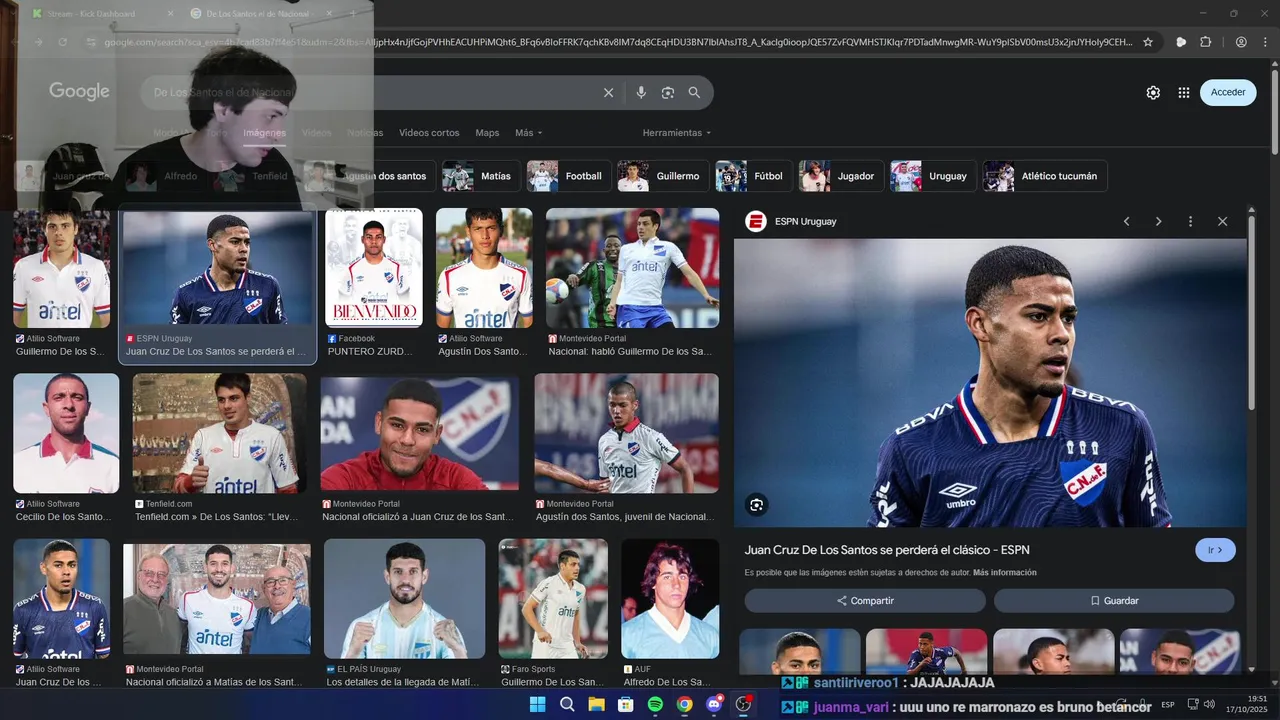This screenshot has width=1280, height=720.
Task: Switch to Chrome from the taskbar
Action: [x=684, y=704]
